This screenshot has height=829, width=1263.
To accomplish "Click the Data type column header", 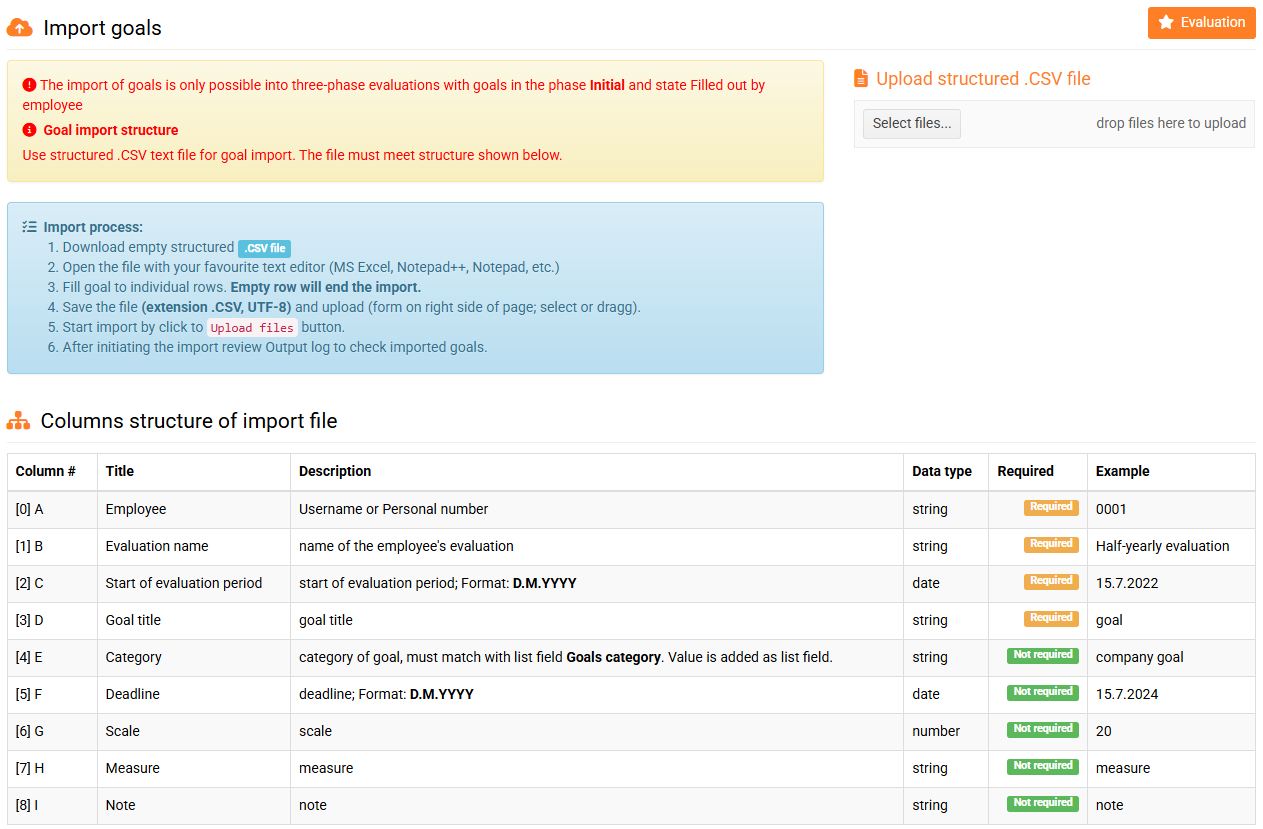I will click(x=941, y=471).
